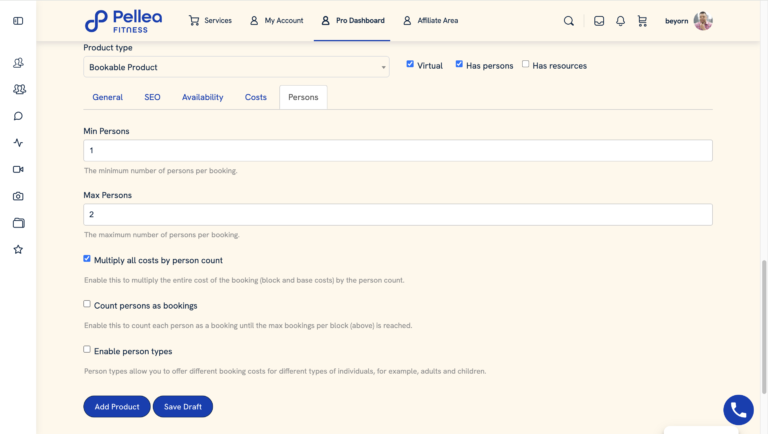Open the Product type dropdown
This screenshot has height=434, width=768.
tap(236, 67)
